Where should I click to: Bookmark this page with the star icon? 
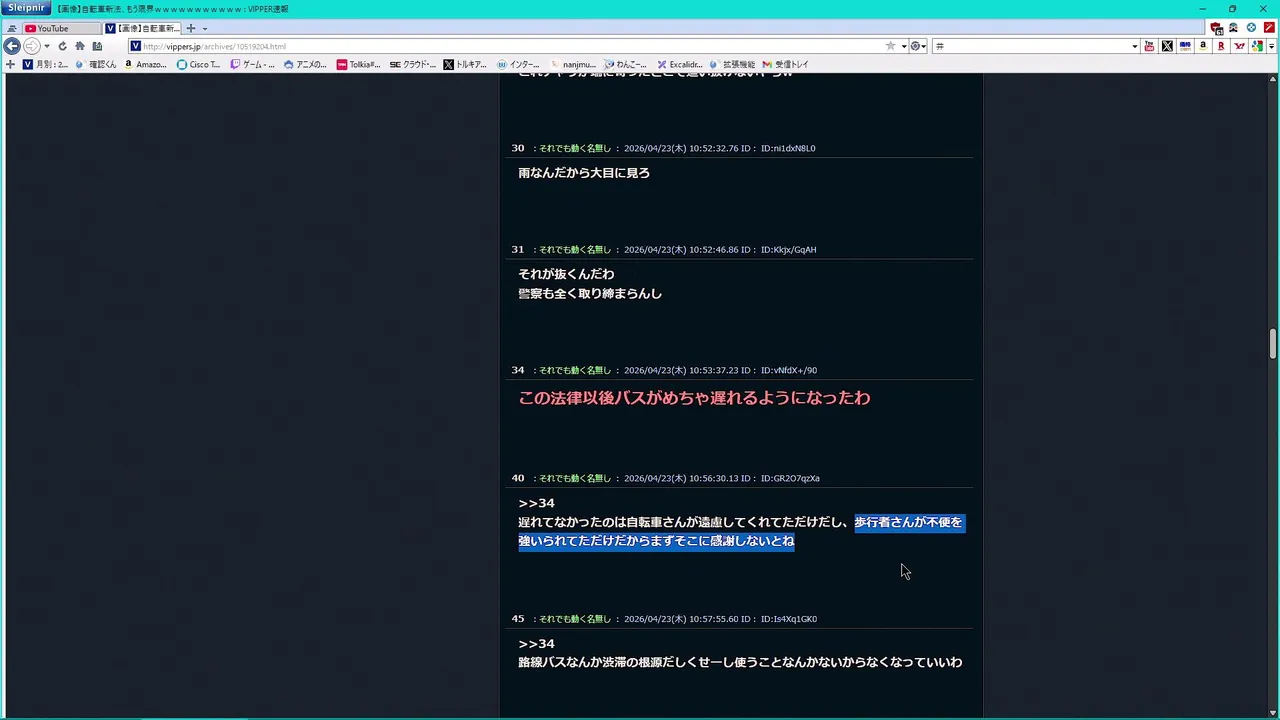(890, 46)
